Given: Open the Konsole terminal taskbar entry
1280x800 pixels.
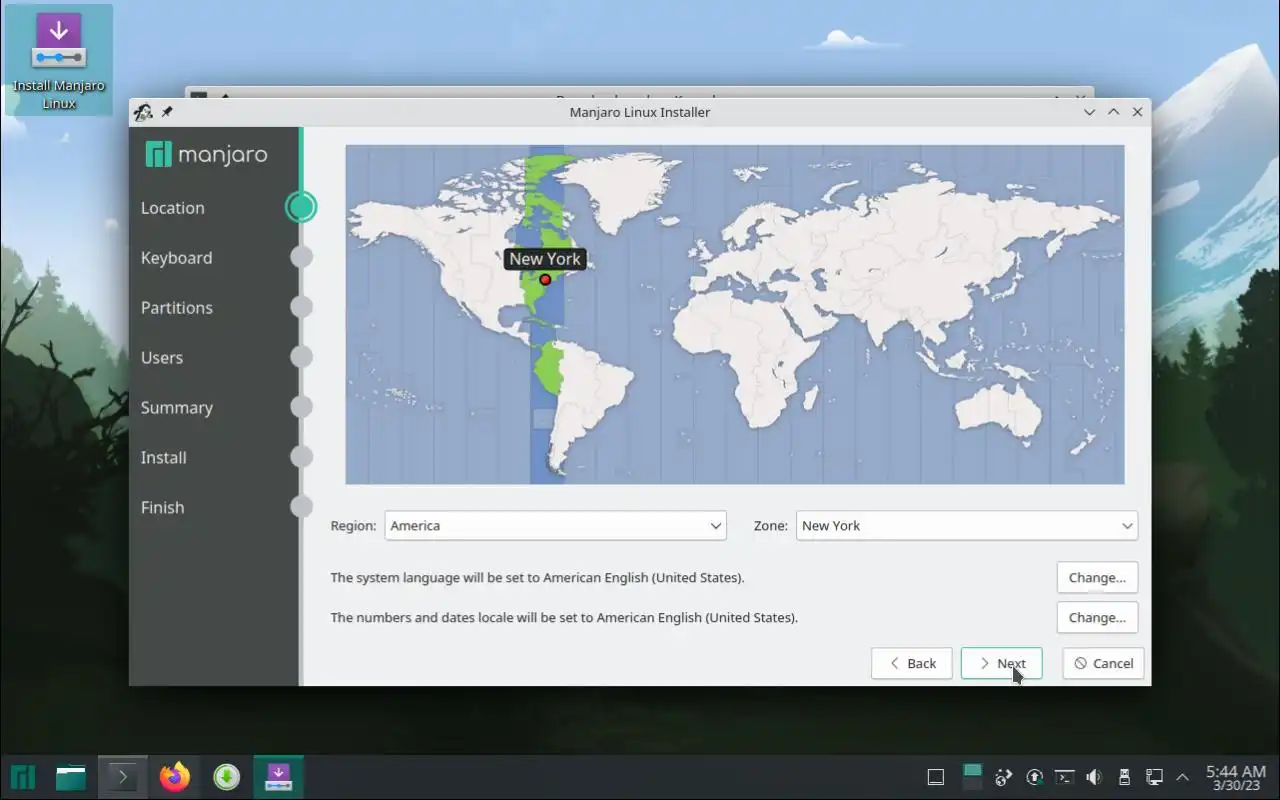Looking at the screenshot, I should click(123, 777).
